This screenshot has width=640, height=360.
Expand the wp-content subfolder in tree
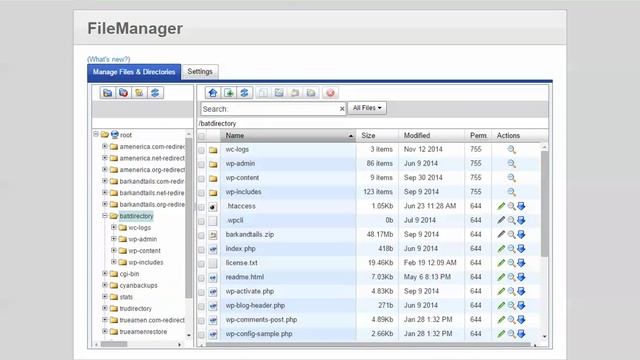pos(114,250)
